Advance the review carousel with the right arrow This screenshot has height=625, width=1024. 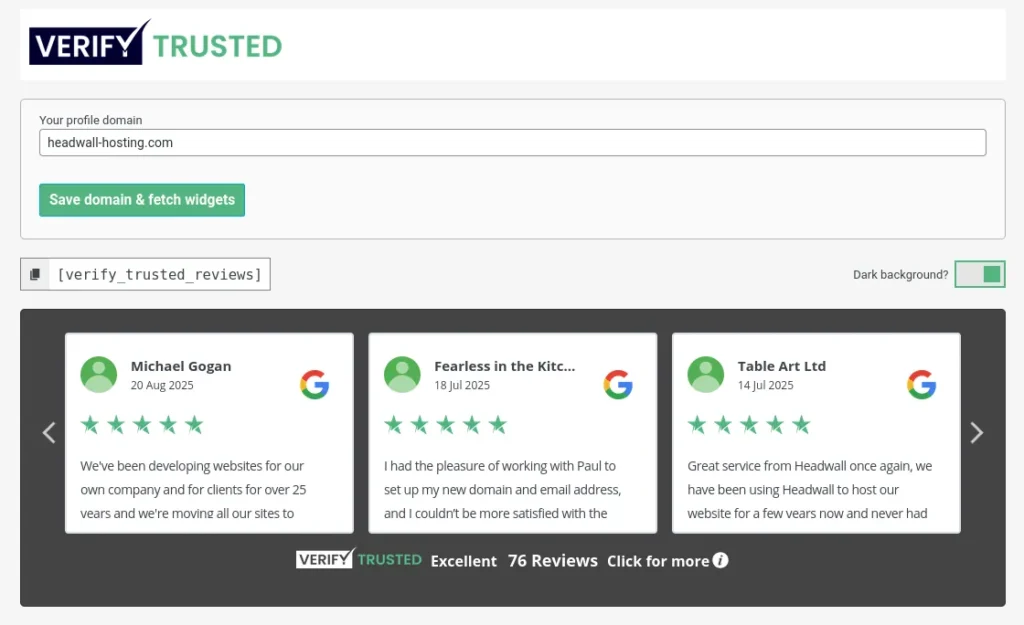pos(976,432)
